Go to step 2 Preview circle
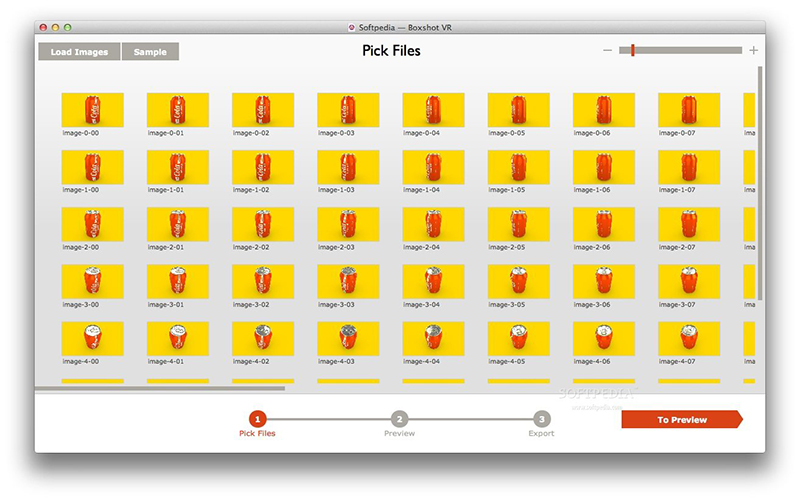This screenshot has height=500, width=800. [x=399, y=419]
